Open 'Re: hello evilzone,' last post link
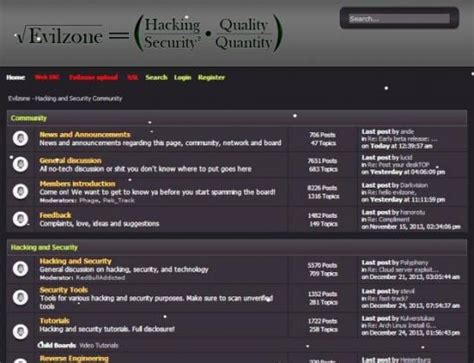This screenshot has width=474, height=363. pyautogui.click(x=392, y=192)
